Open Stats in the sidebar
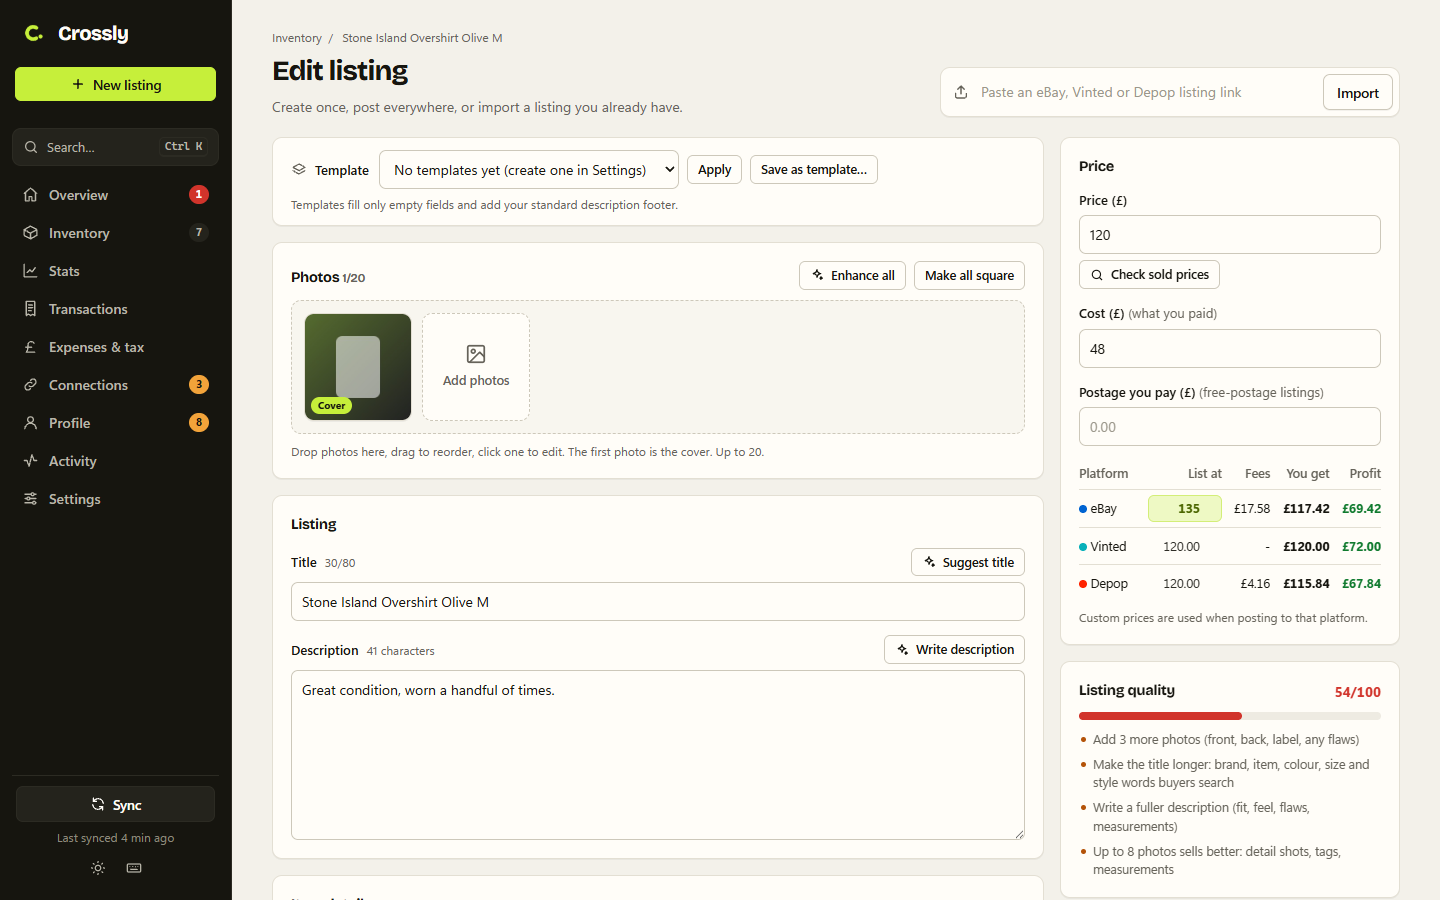1440x900 pixels. 115,271
